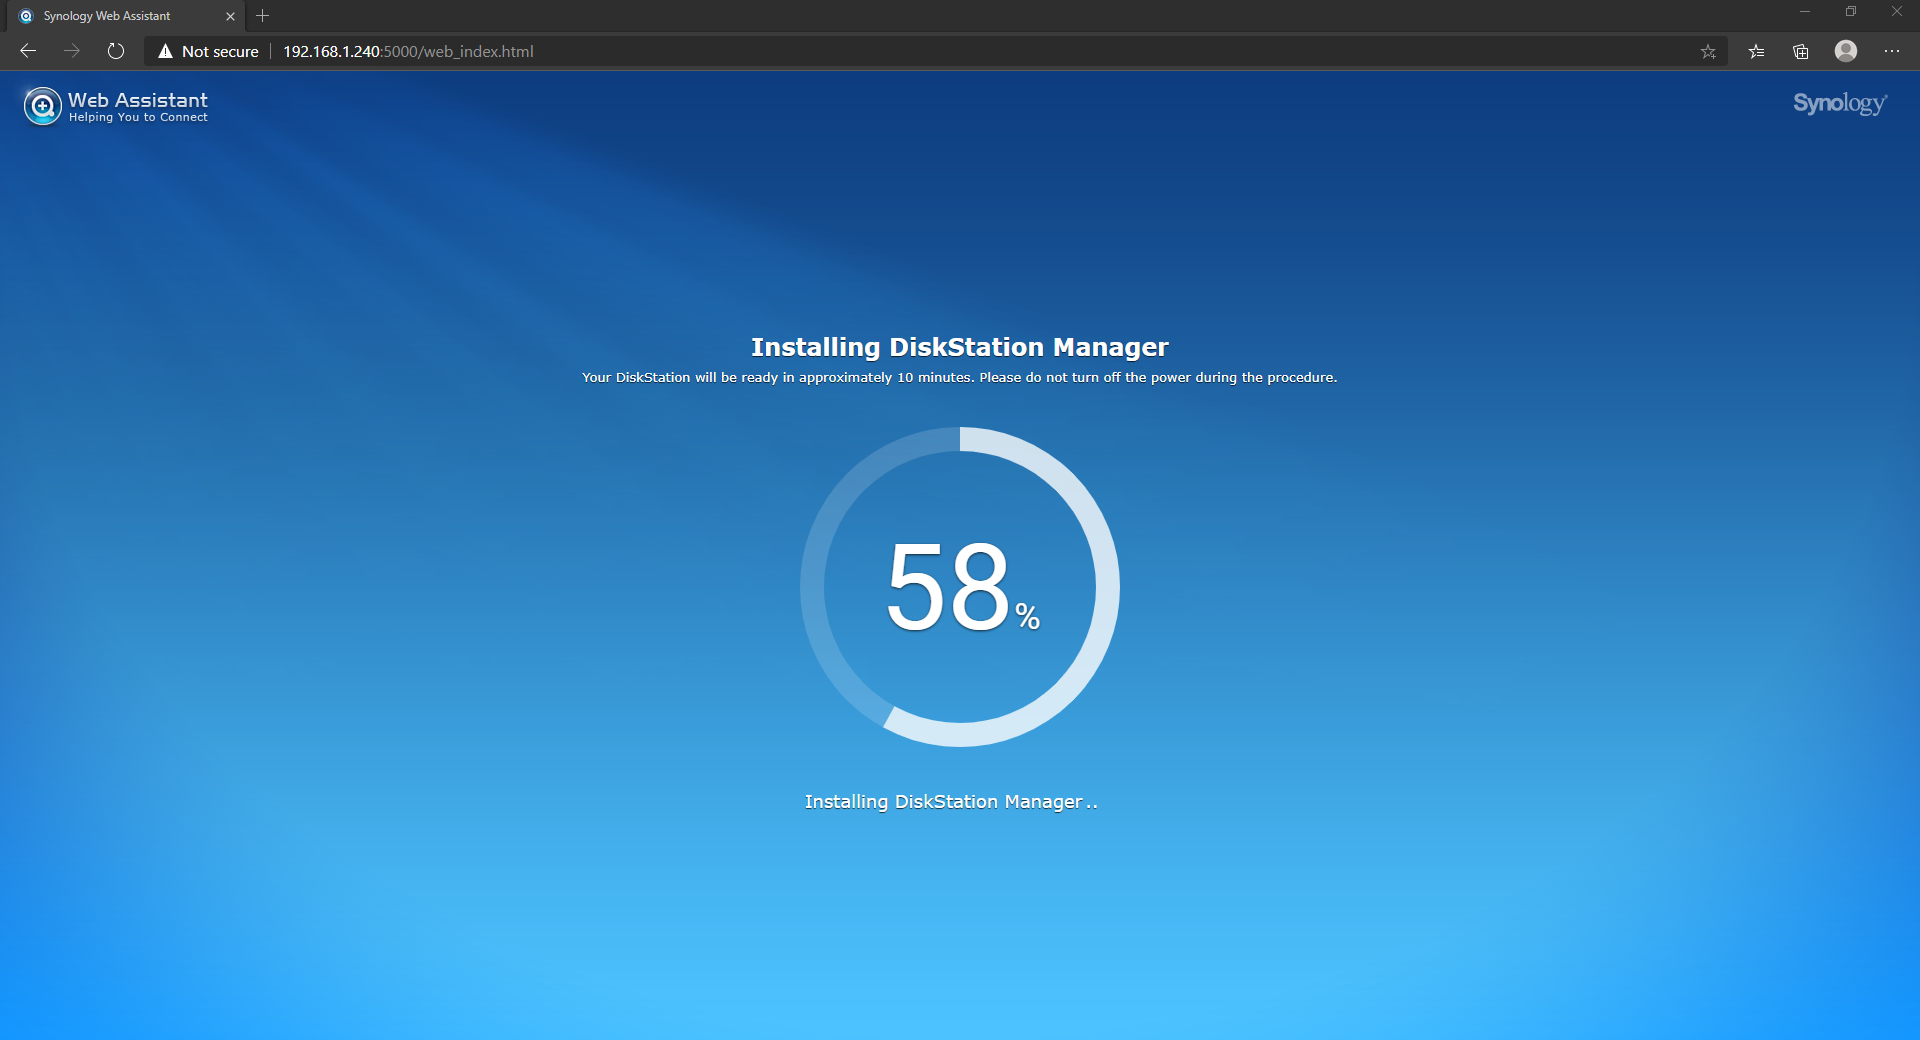
Task: Click the 58% progress ring
Action: (x=960, y=587)
